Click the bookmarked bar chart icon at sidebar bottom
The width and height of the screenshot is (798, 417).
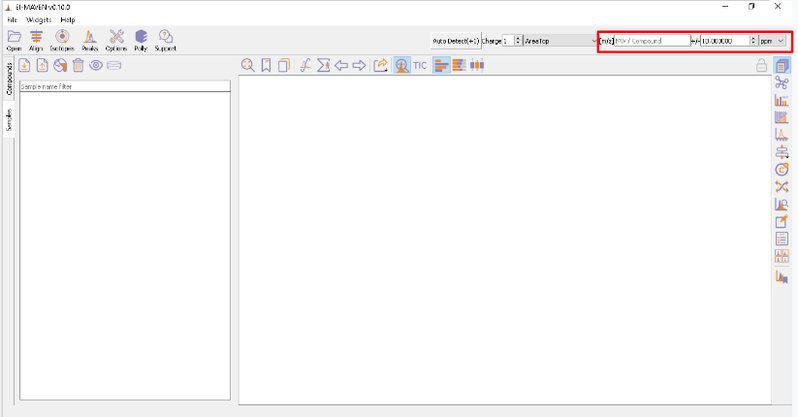(x=782, y=276)
